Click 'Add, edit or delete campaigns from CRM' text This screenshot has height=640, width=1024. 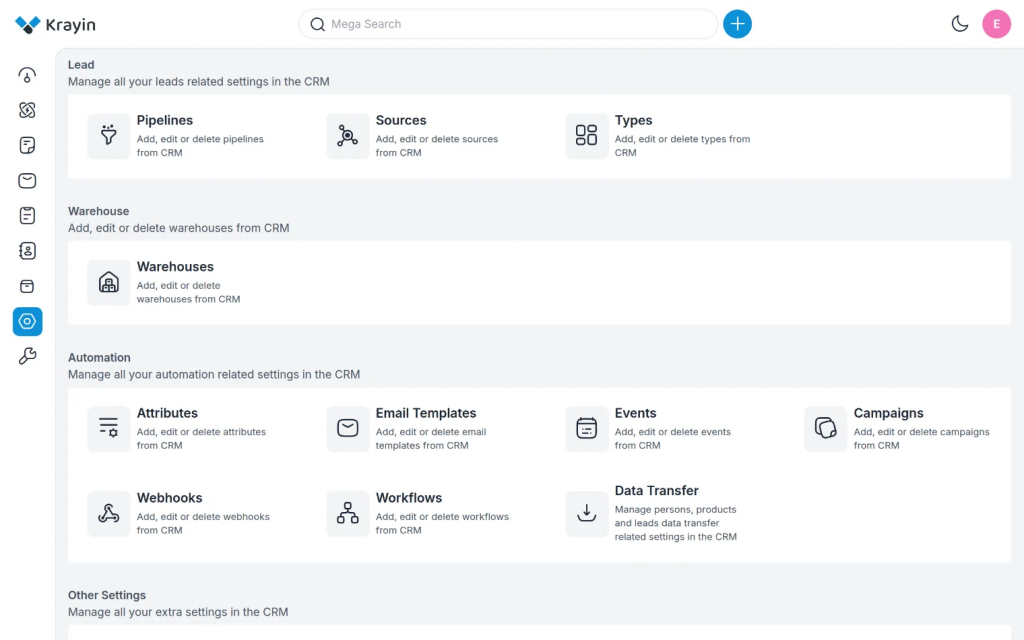click(921, 438)
